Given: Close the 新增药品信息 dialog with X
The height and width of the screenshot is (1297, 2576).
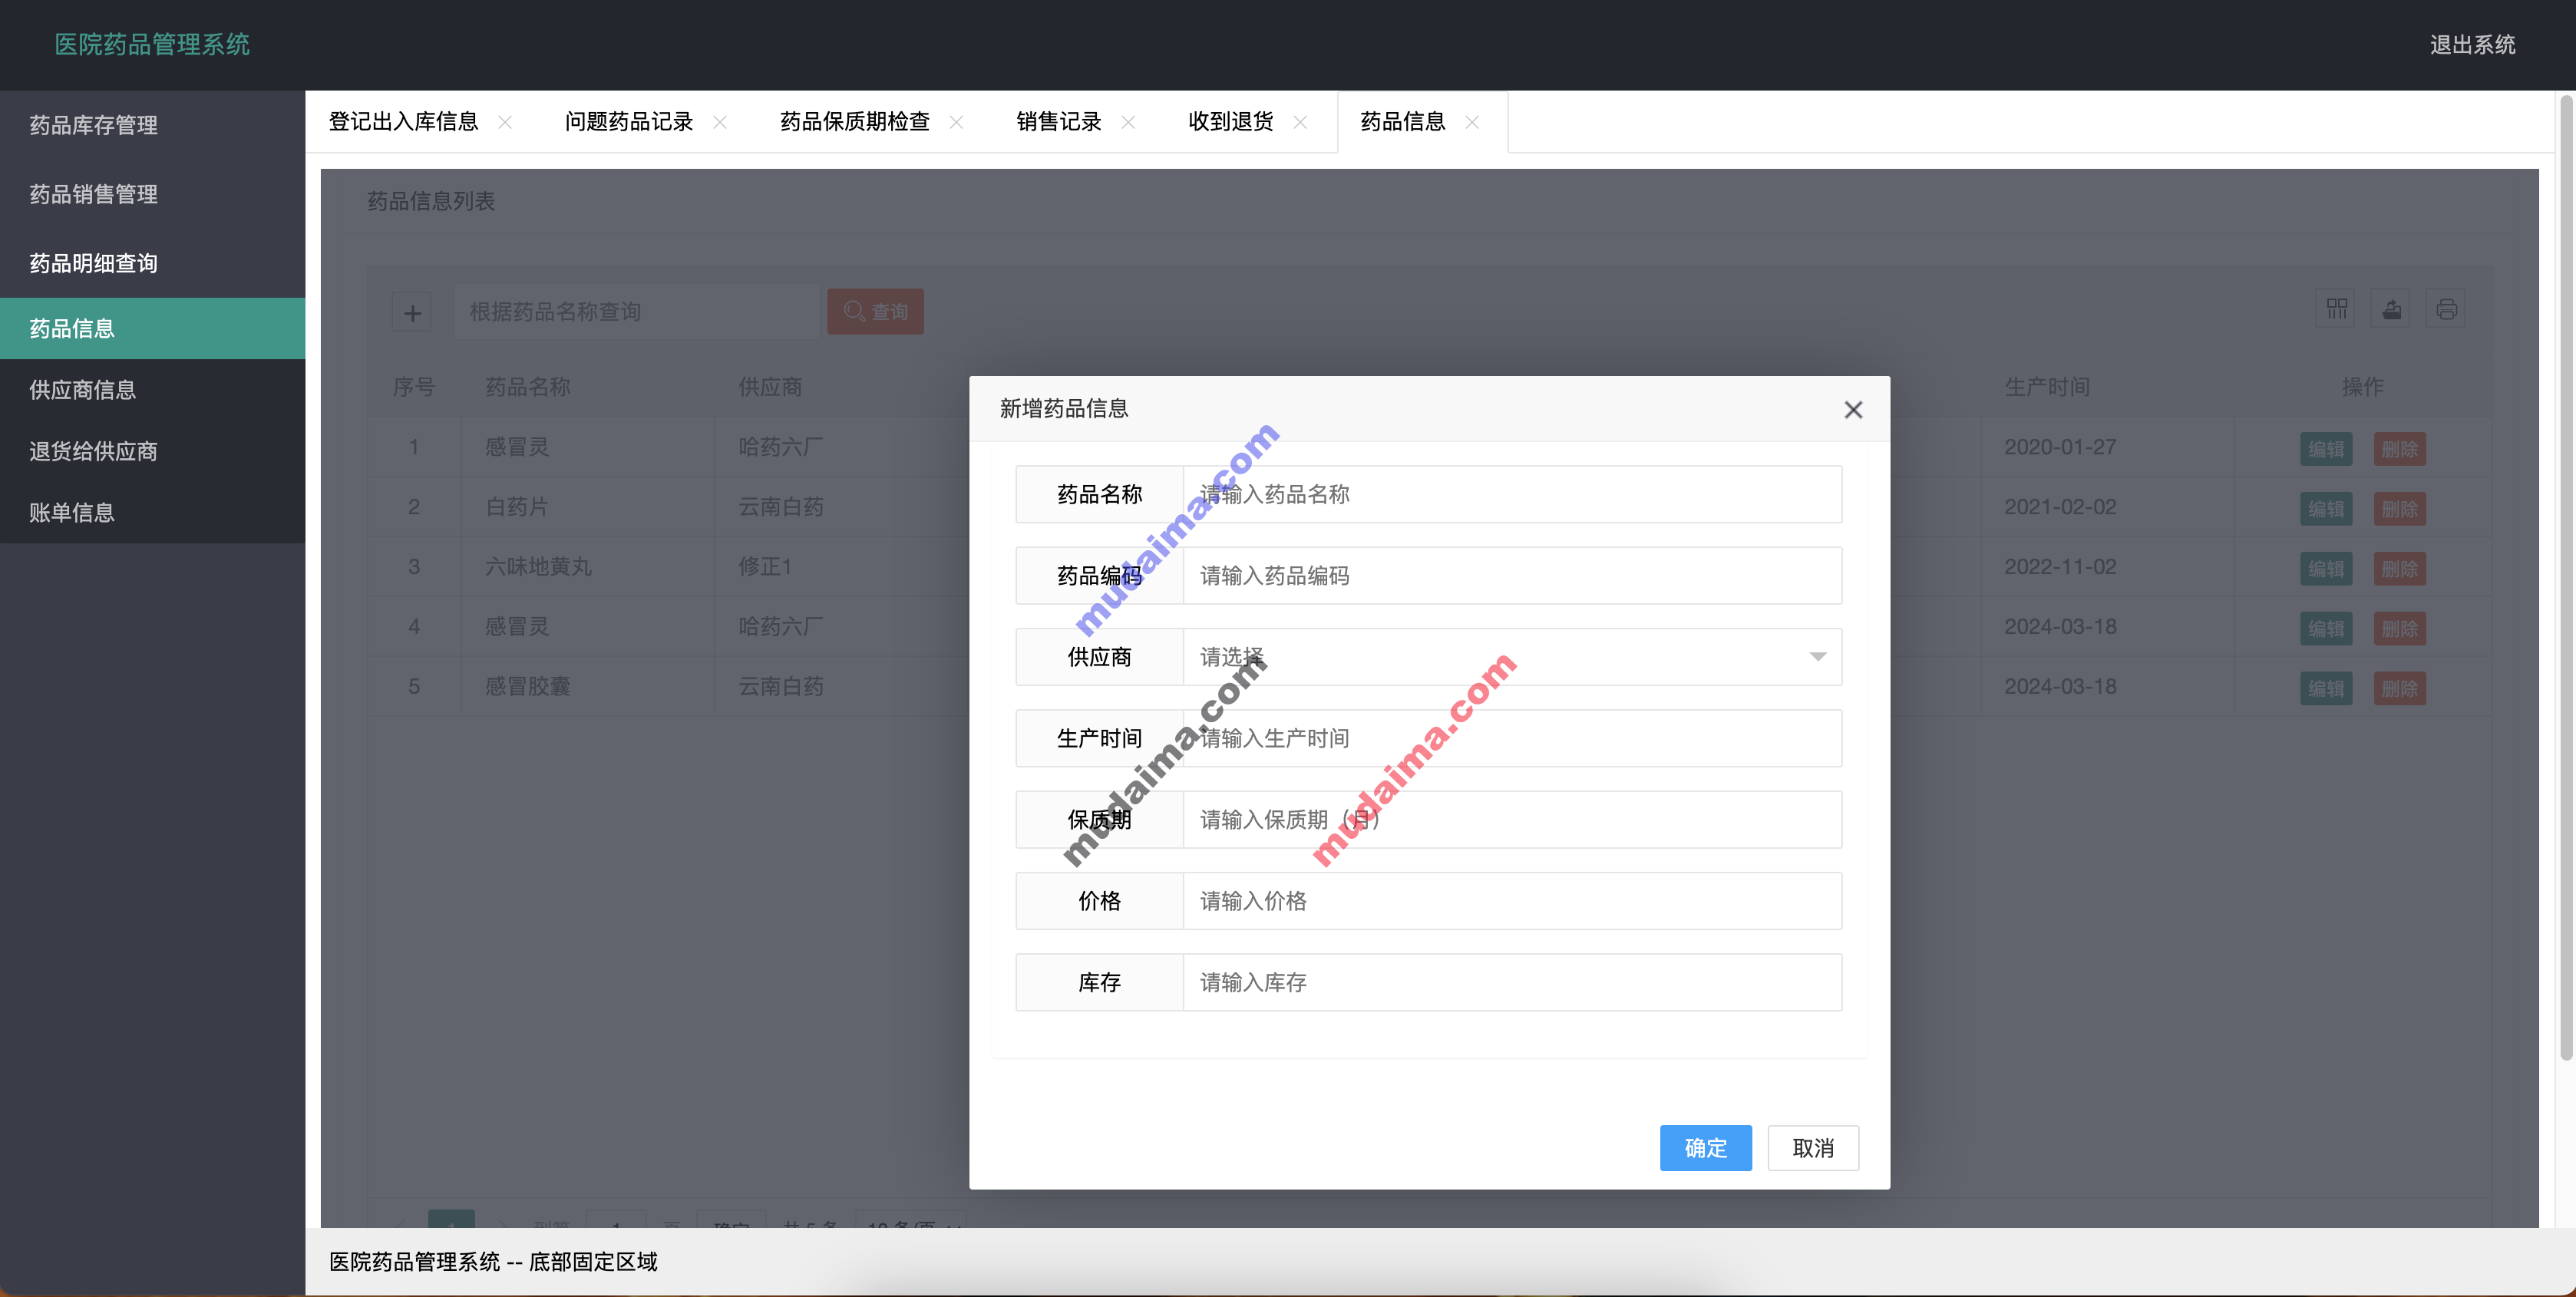Looking at the screenshot, I should [1853, 410].
